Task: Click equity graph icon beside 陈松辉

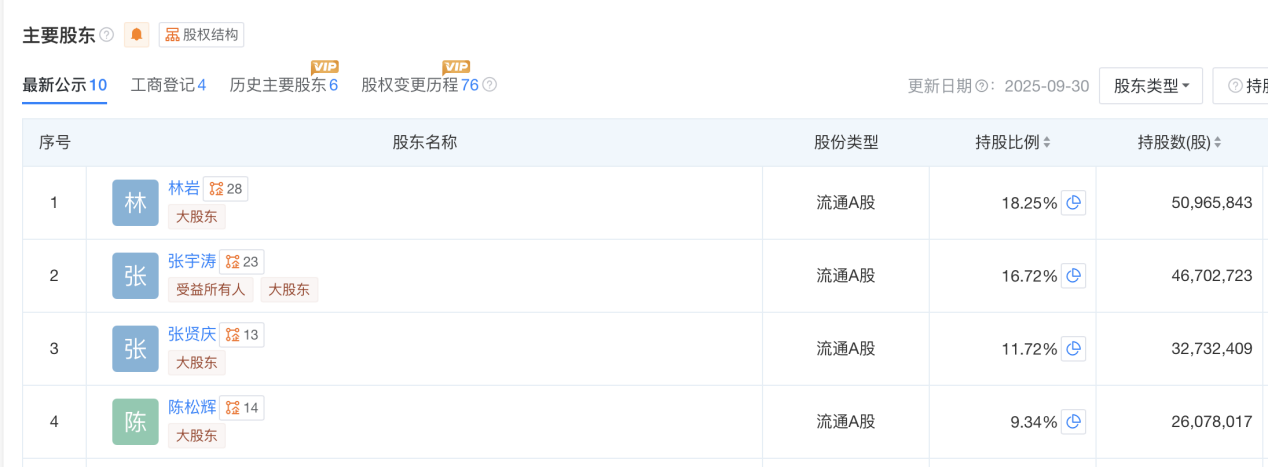Action: click(x=241, y=408)
